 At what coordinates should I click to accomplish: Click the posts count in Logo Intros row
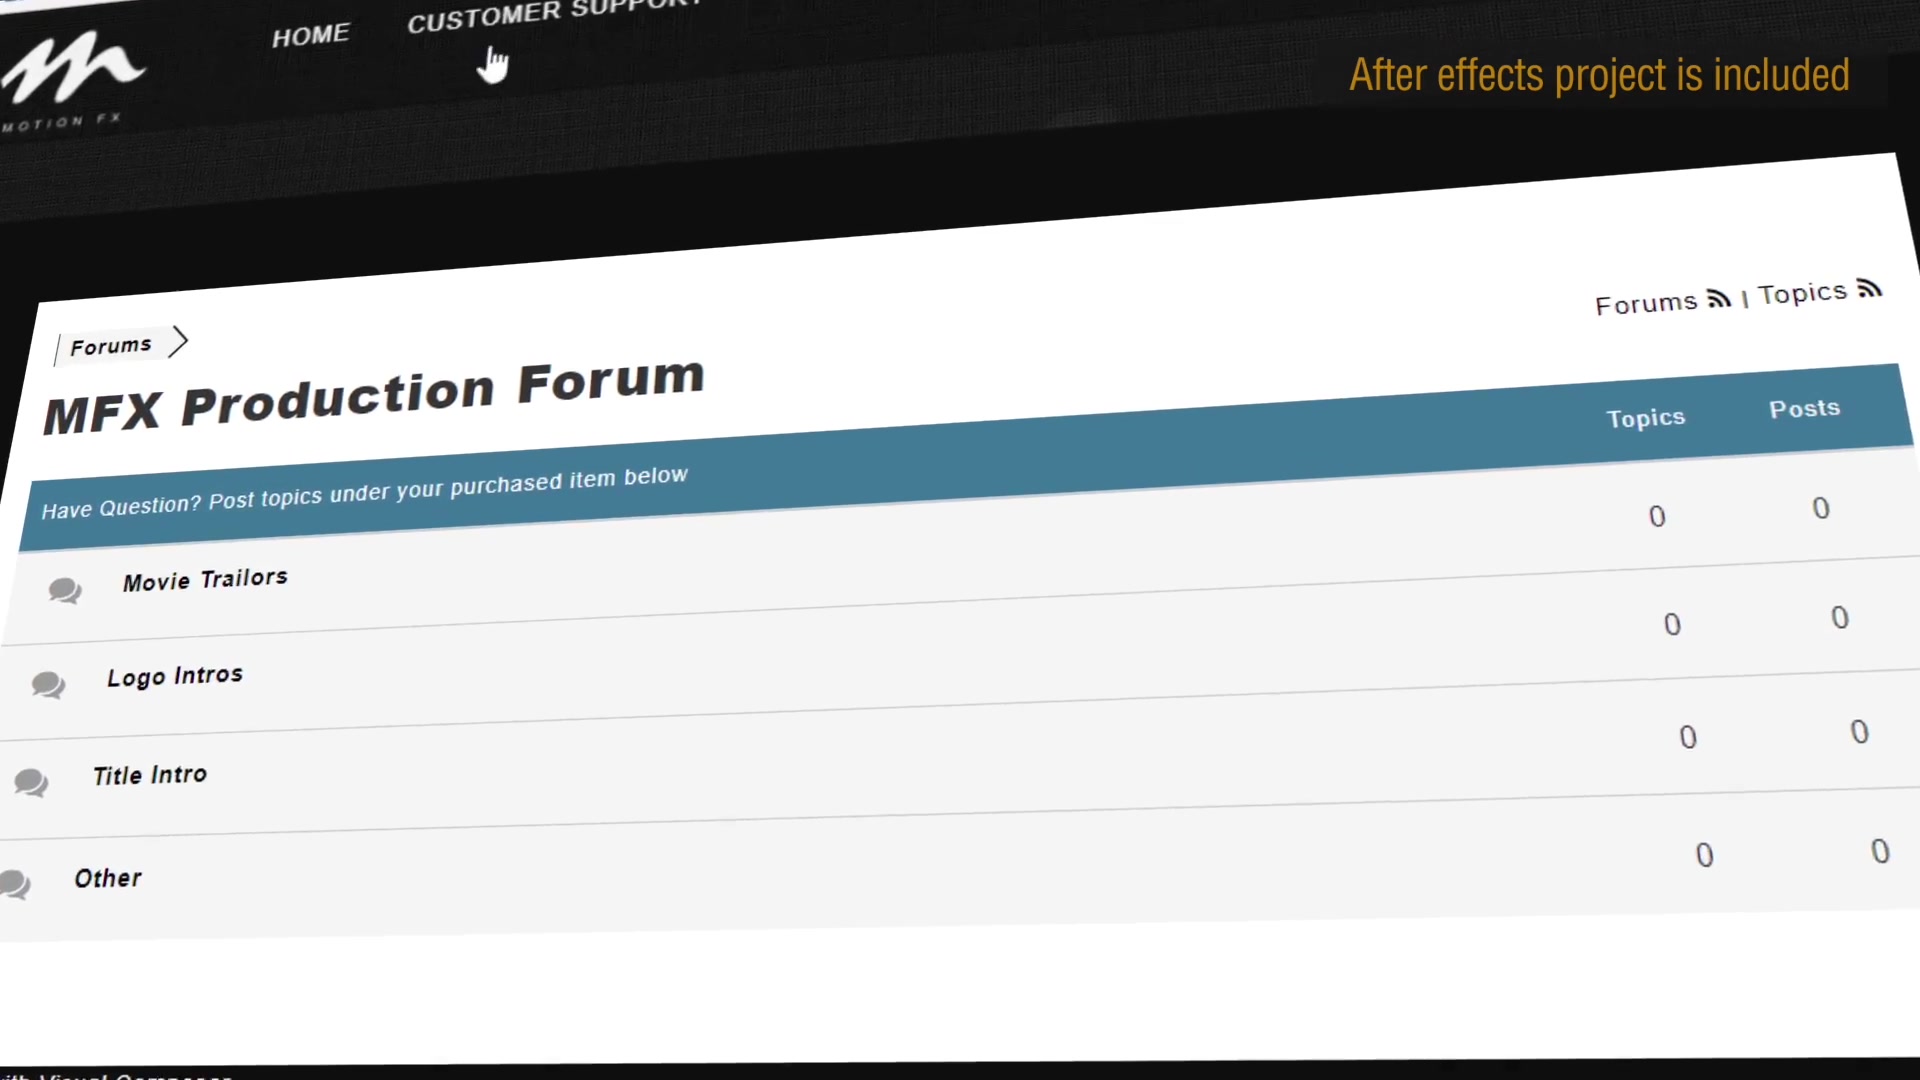1840,617
